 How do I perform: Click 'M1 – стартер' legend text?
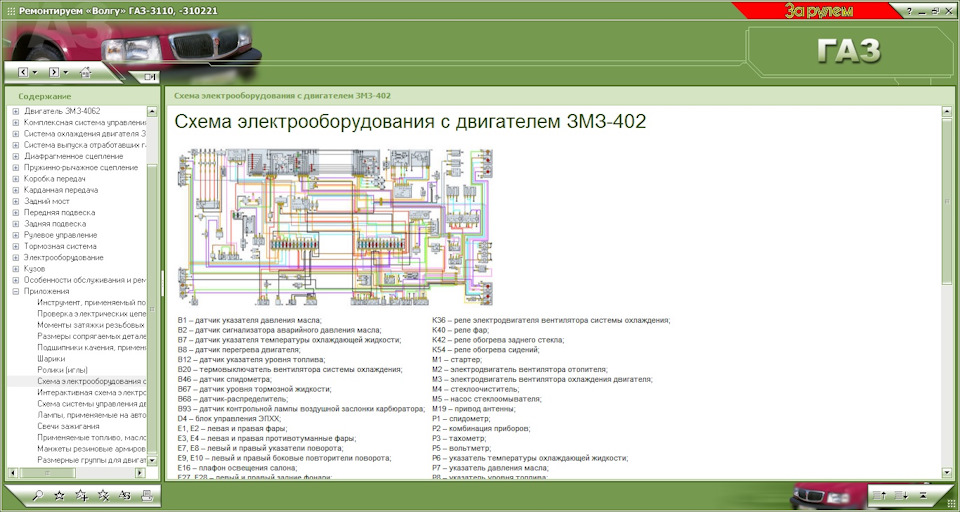(x=457, y=360)
